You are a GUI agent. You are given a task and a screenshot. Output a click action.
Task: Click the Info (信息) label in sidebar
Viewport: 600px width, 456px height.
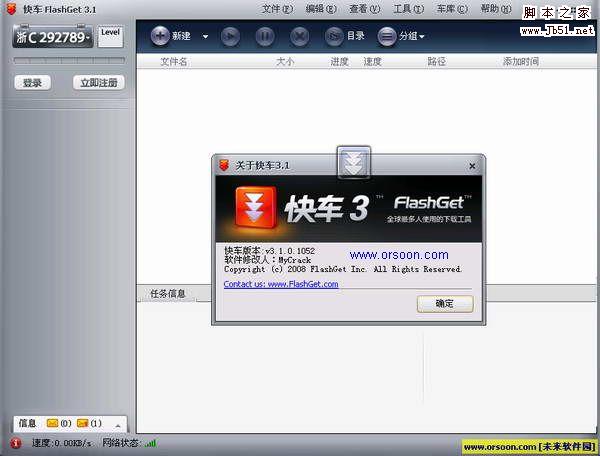28,423
